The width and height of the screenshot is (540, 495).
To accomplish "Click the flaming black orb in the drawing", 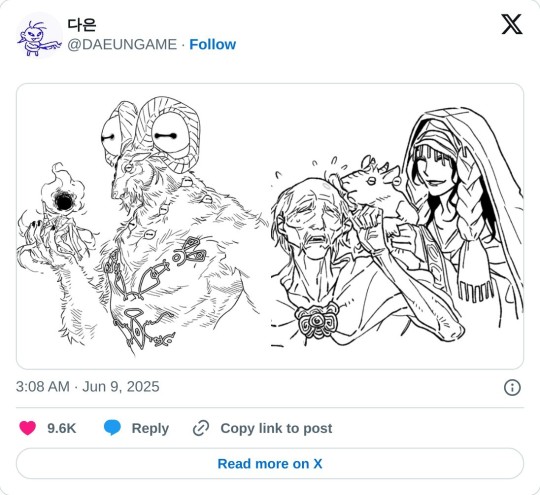I will tap(64, 200).
